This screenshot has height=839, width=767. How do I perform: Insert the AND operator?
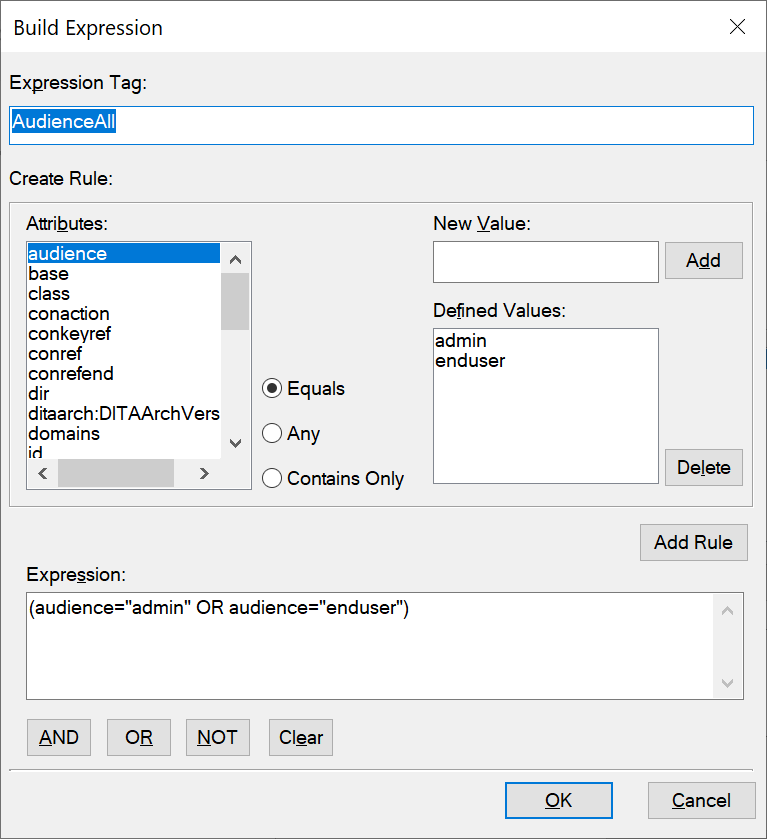click(59, 738)
